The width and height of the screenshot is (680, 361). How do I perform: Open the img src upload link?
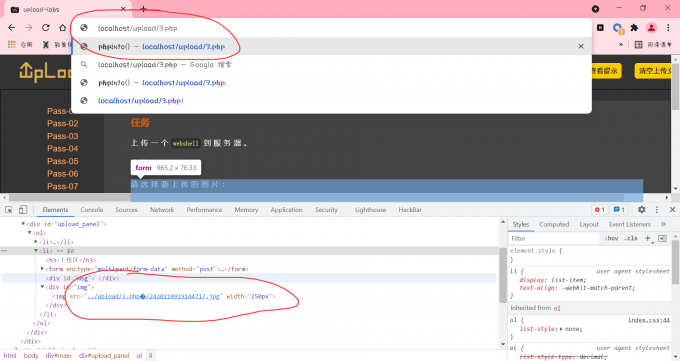point(154,296)
